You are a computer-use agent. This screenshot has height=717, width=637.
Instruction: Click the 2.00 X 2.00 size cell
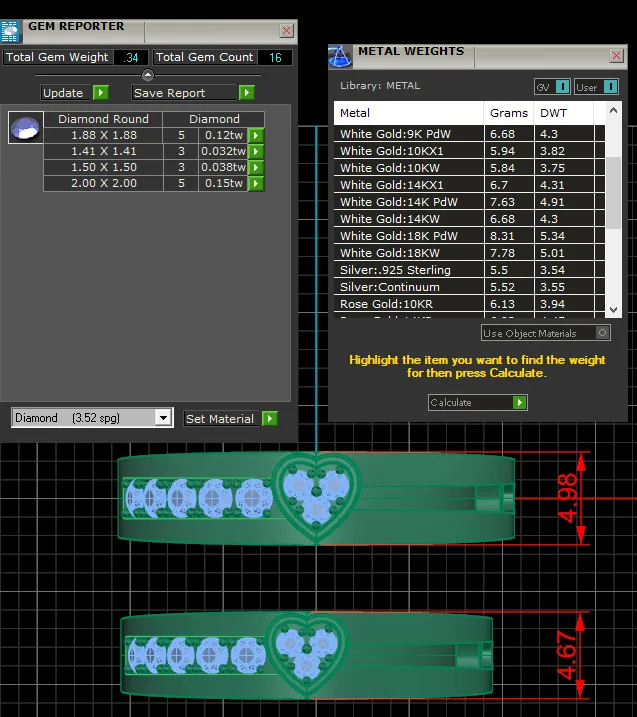point(103,183)
